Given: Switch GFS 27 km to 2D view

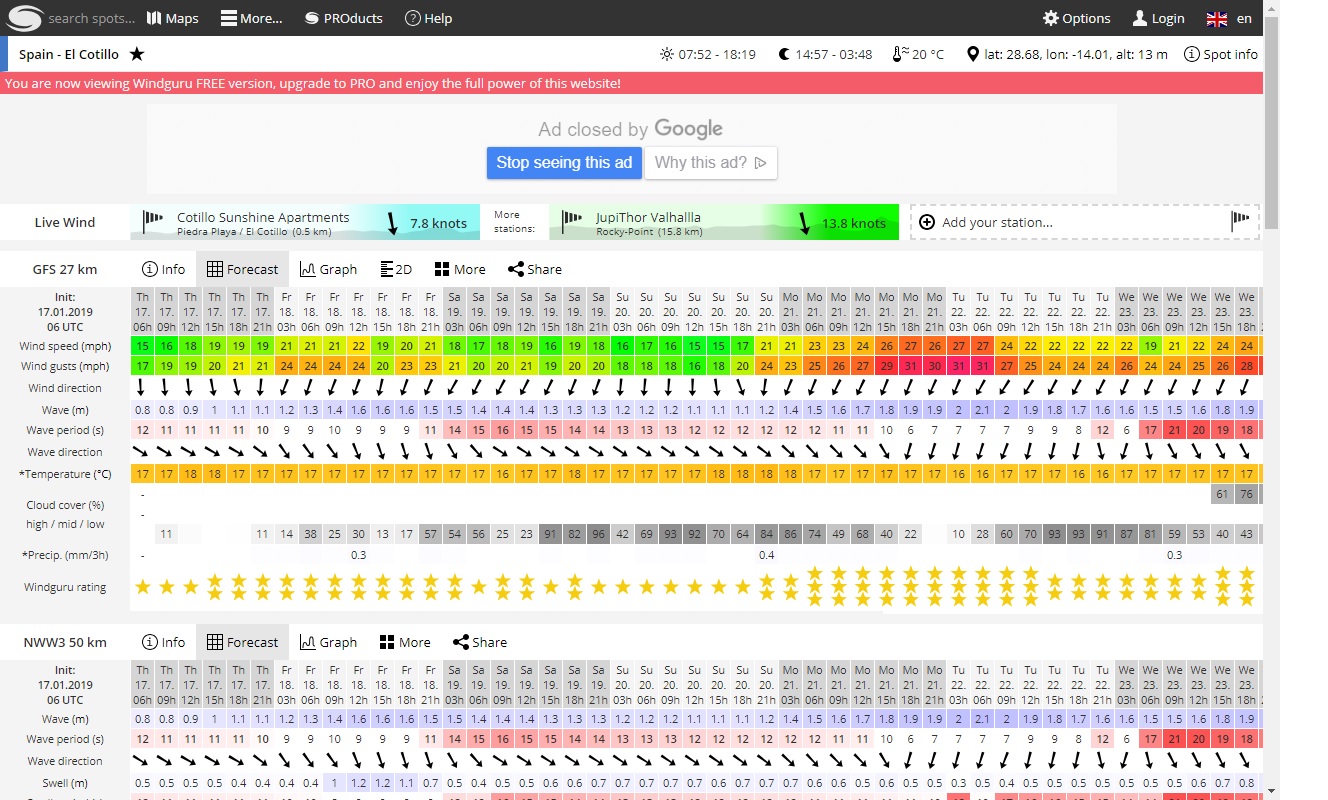Looking at the screenshot, I should point(397,269).
